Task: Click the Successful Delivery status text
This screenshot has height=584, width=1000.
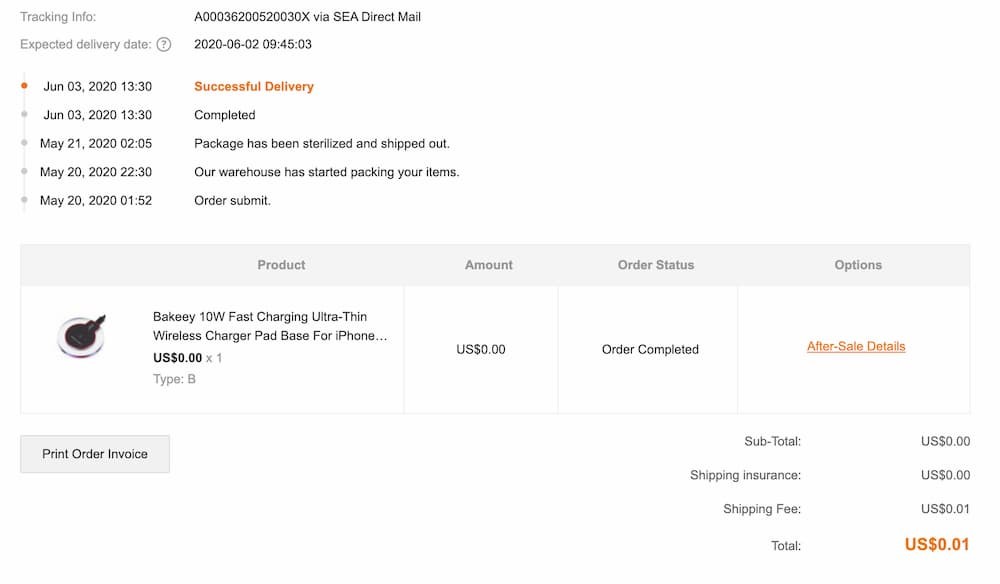Action: pos(254,86)
